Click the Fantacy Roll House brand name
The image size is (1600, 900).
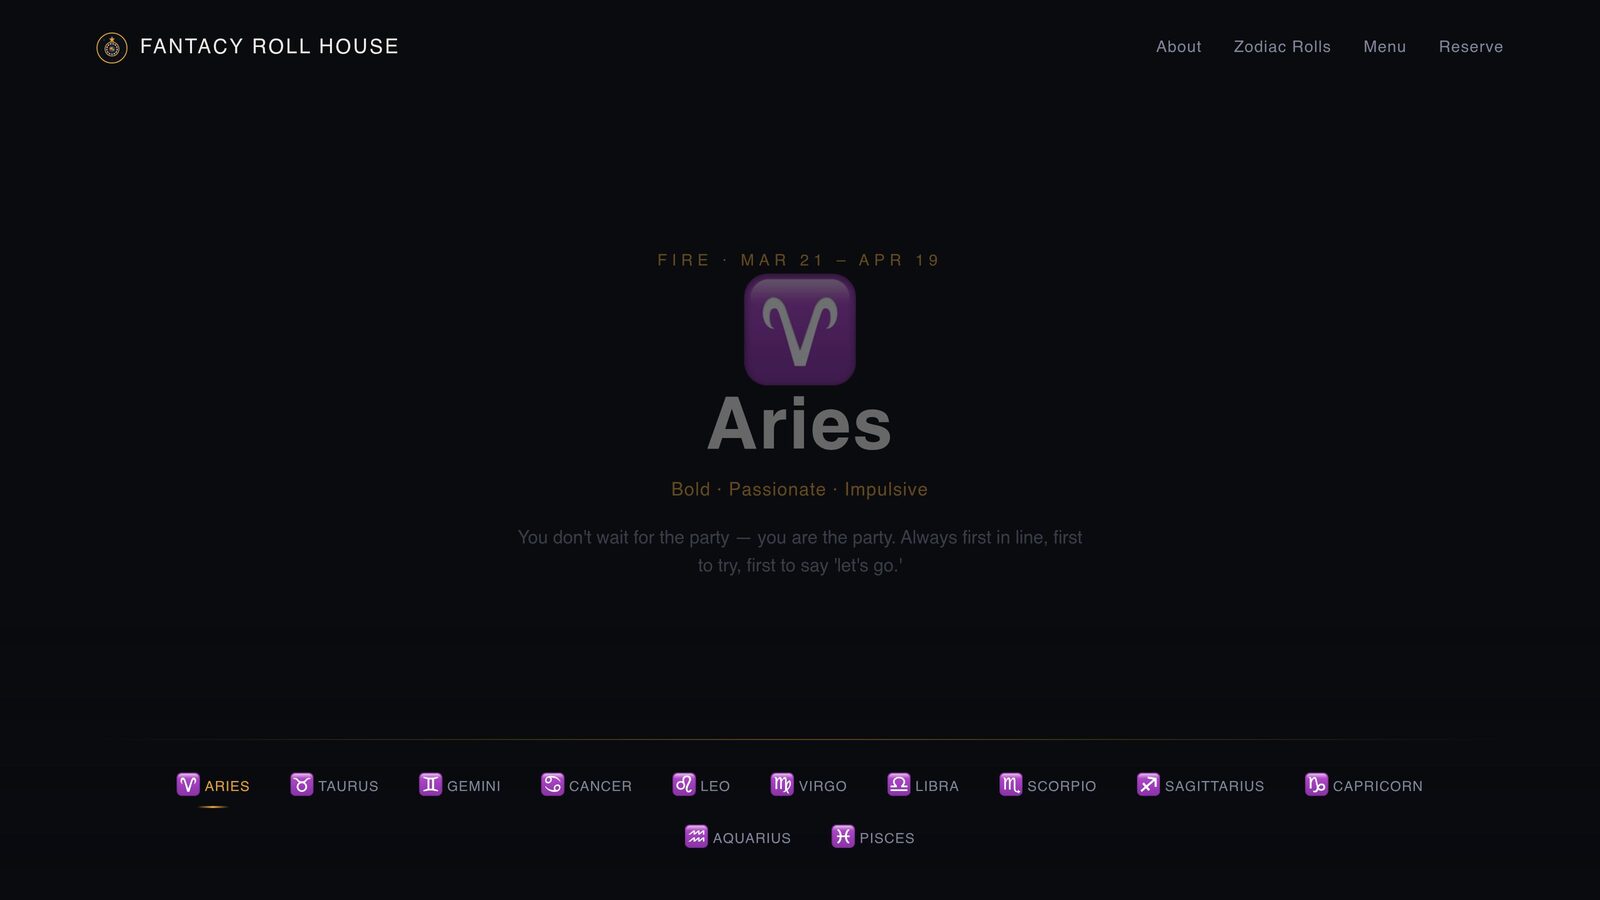(269, 47)
